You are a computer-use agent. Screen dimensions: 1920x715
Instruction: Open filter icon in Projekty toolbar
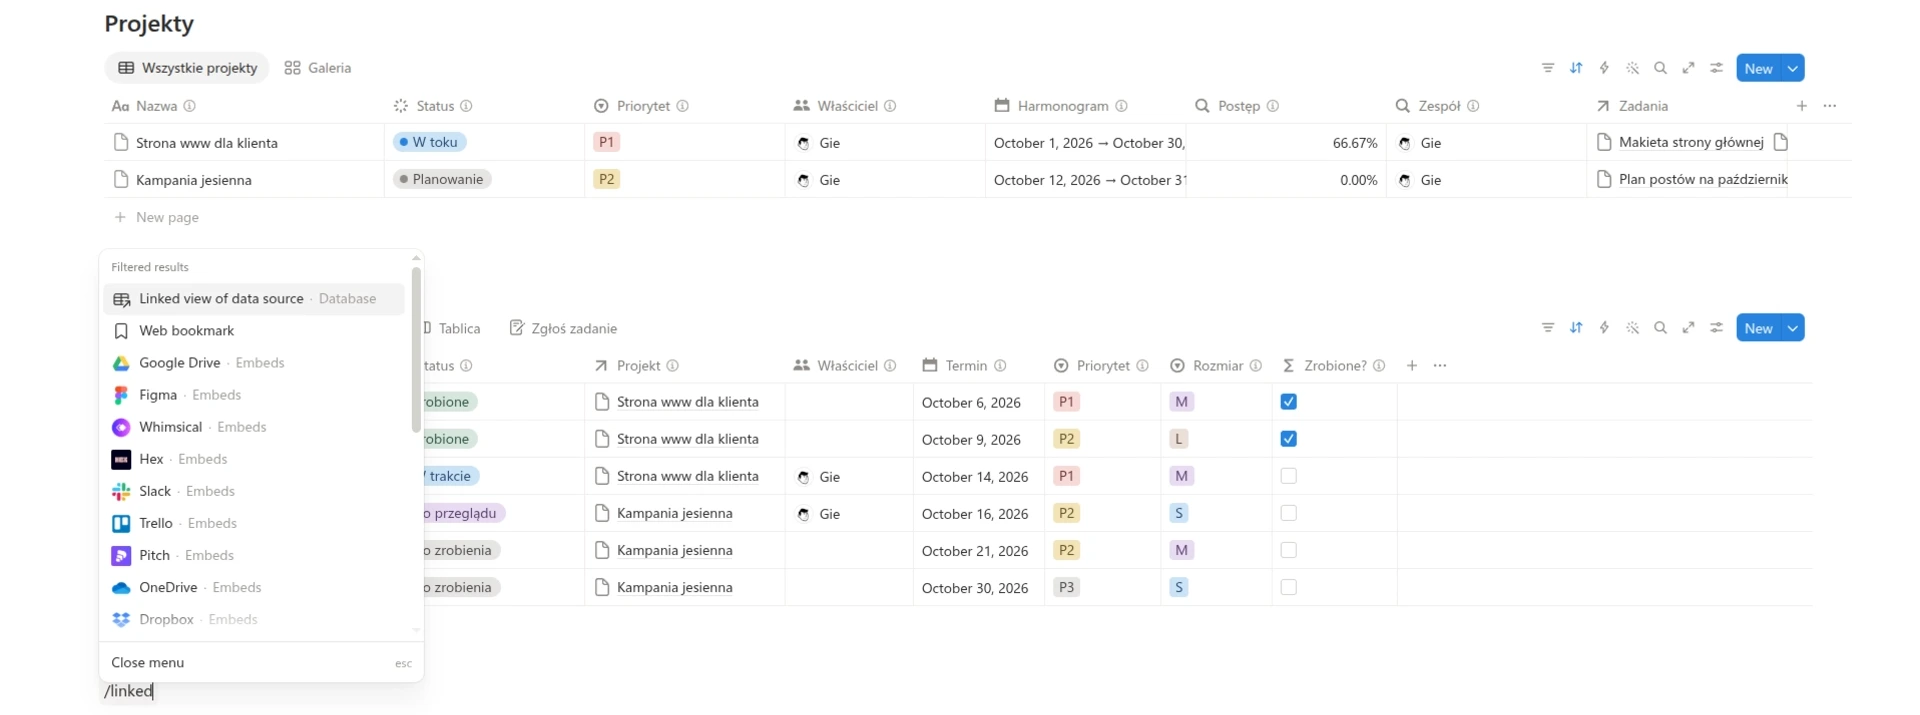click(1548, 68)
